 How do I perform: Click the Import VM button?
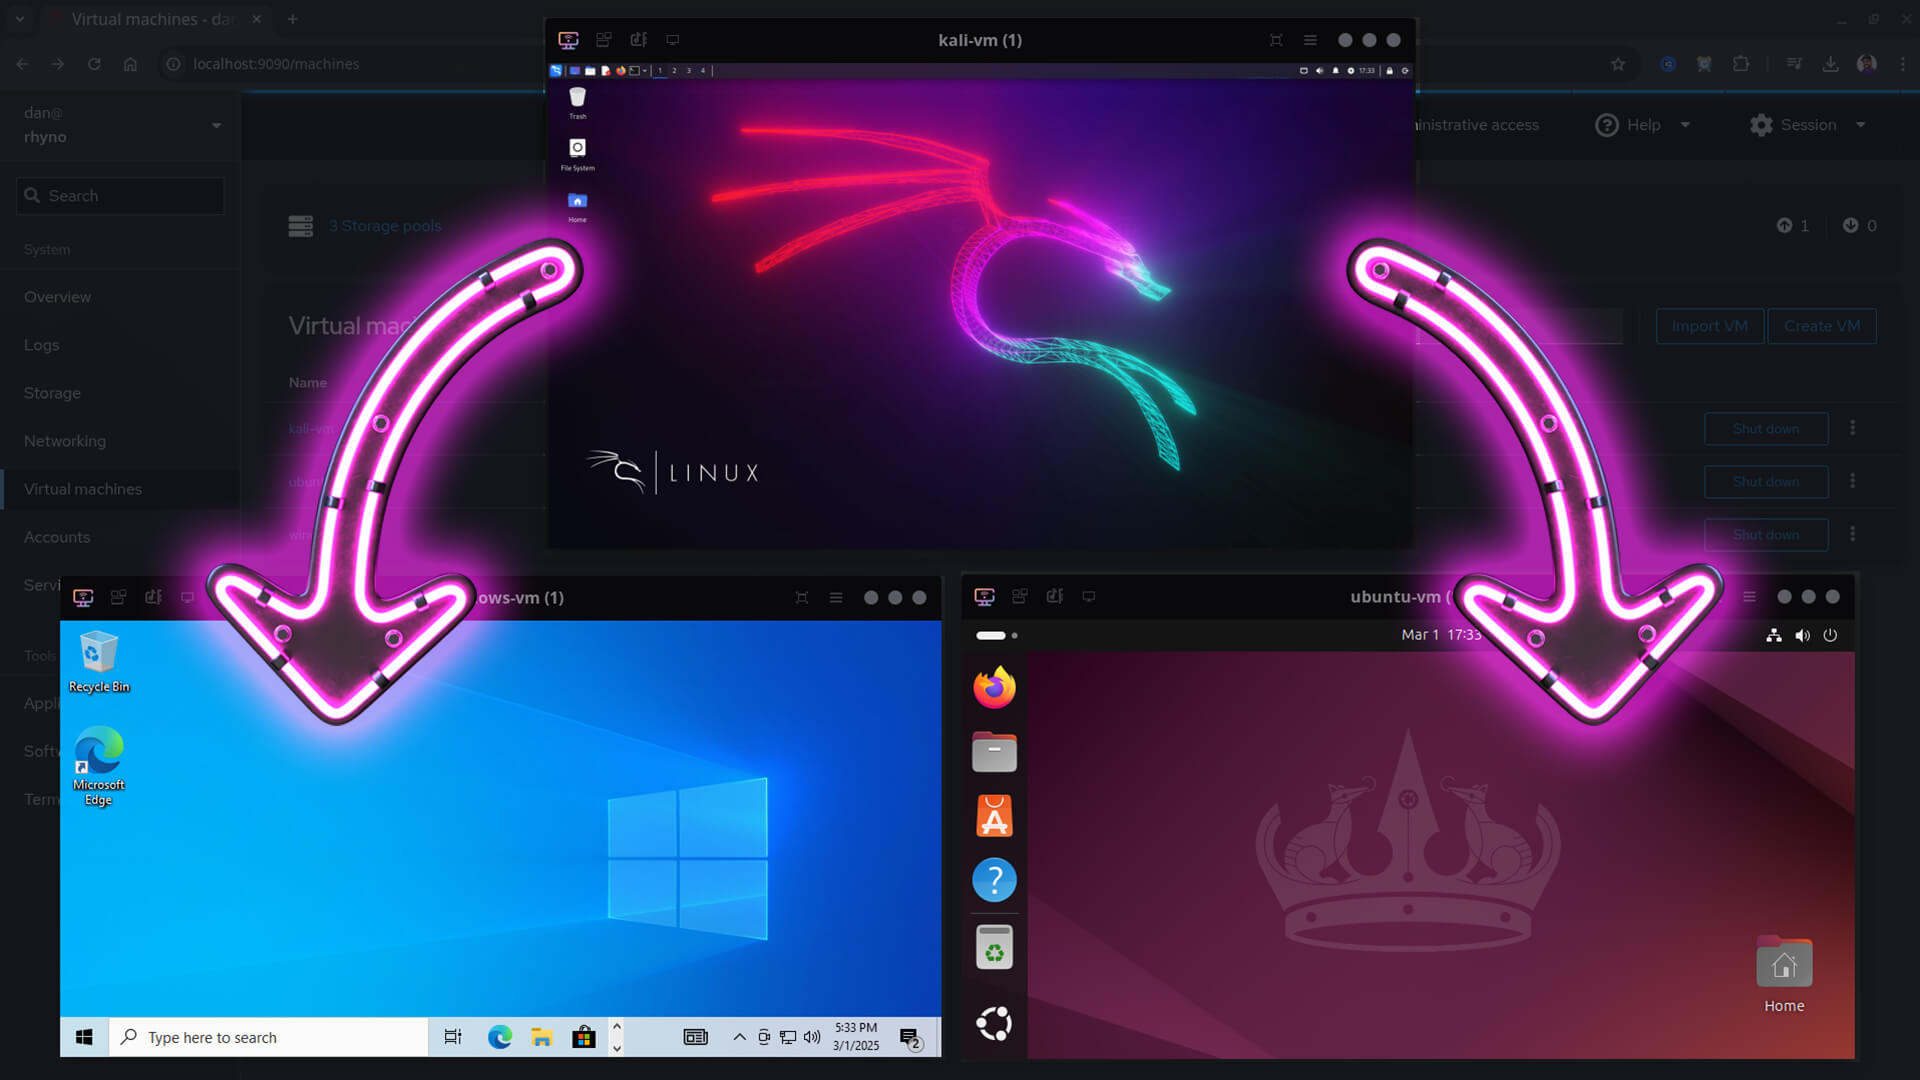[1710, 326]
